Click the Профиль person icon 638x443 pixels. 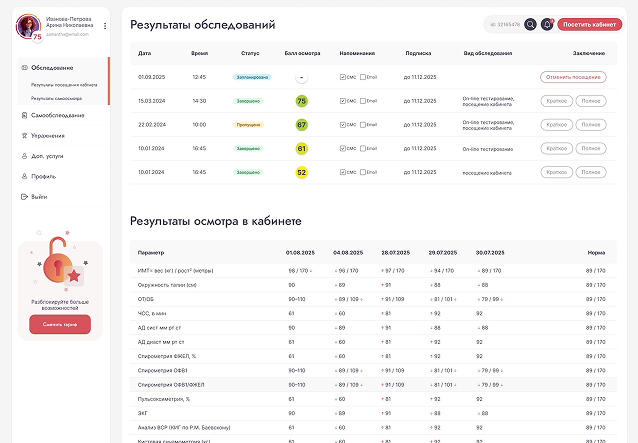[x=24, y=176]
